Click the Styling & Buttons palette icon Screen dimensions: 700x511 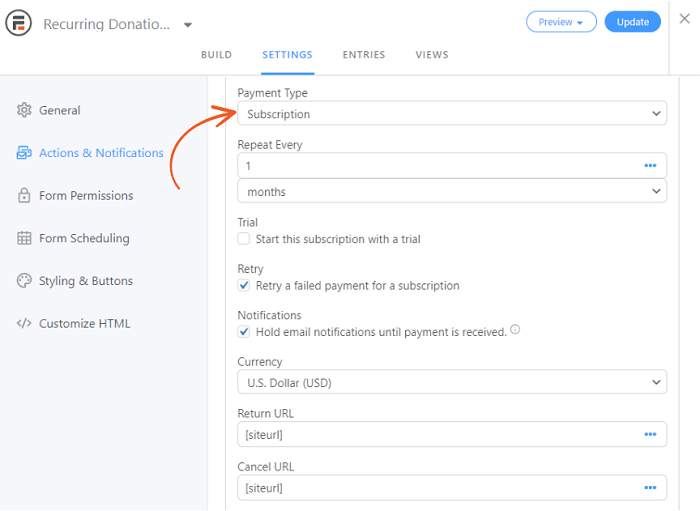coord(24,281)
